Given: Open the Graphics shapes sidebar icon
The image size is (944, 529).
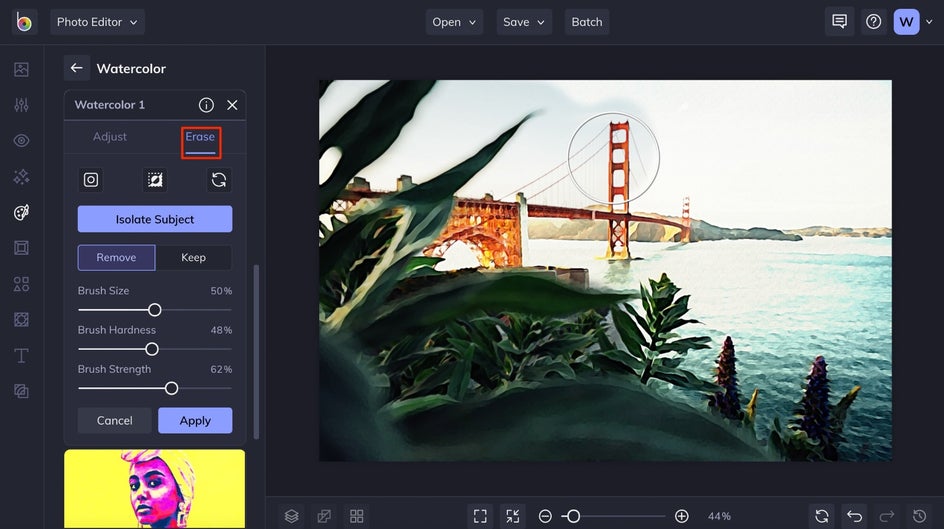Looking at the screenshot, I should point(21,283).
